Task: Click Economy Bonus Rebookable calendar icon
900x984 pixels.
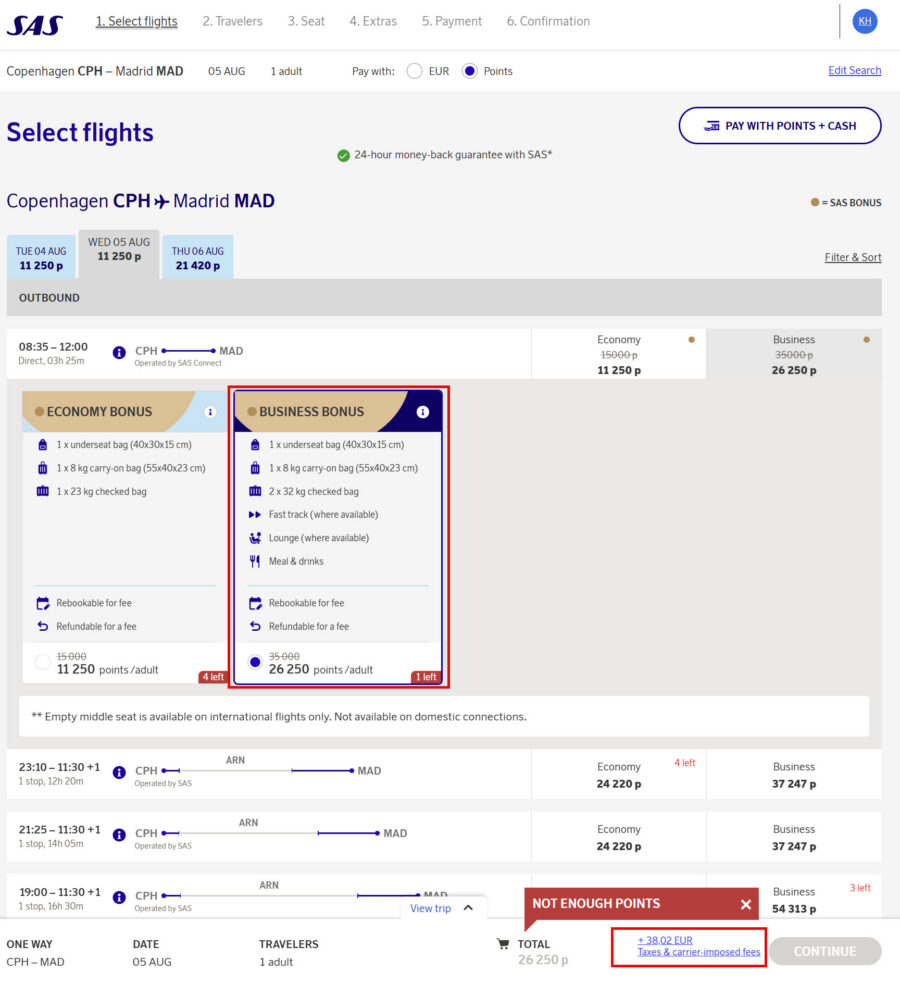Action: (x=43, y=604)
